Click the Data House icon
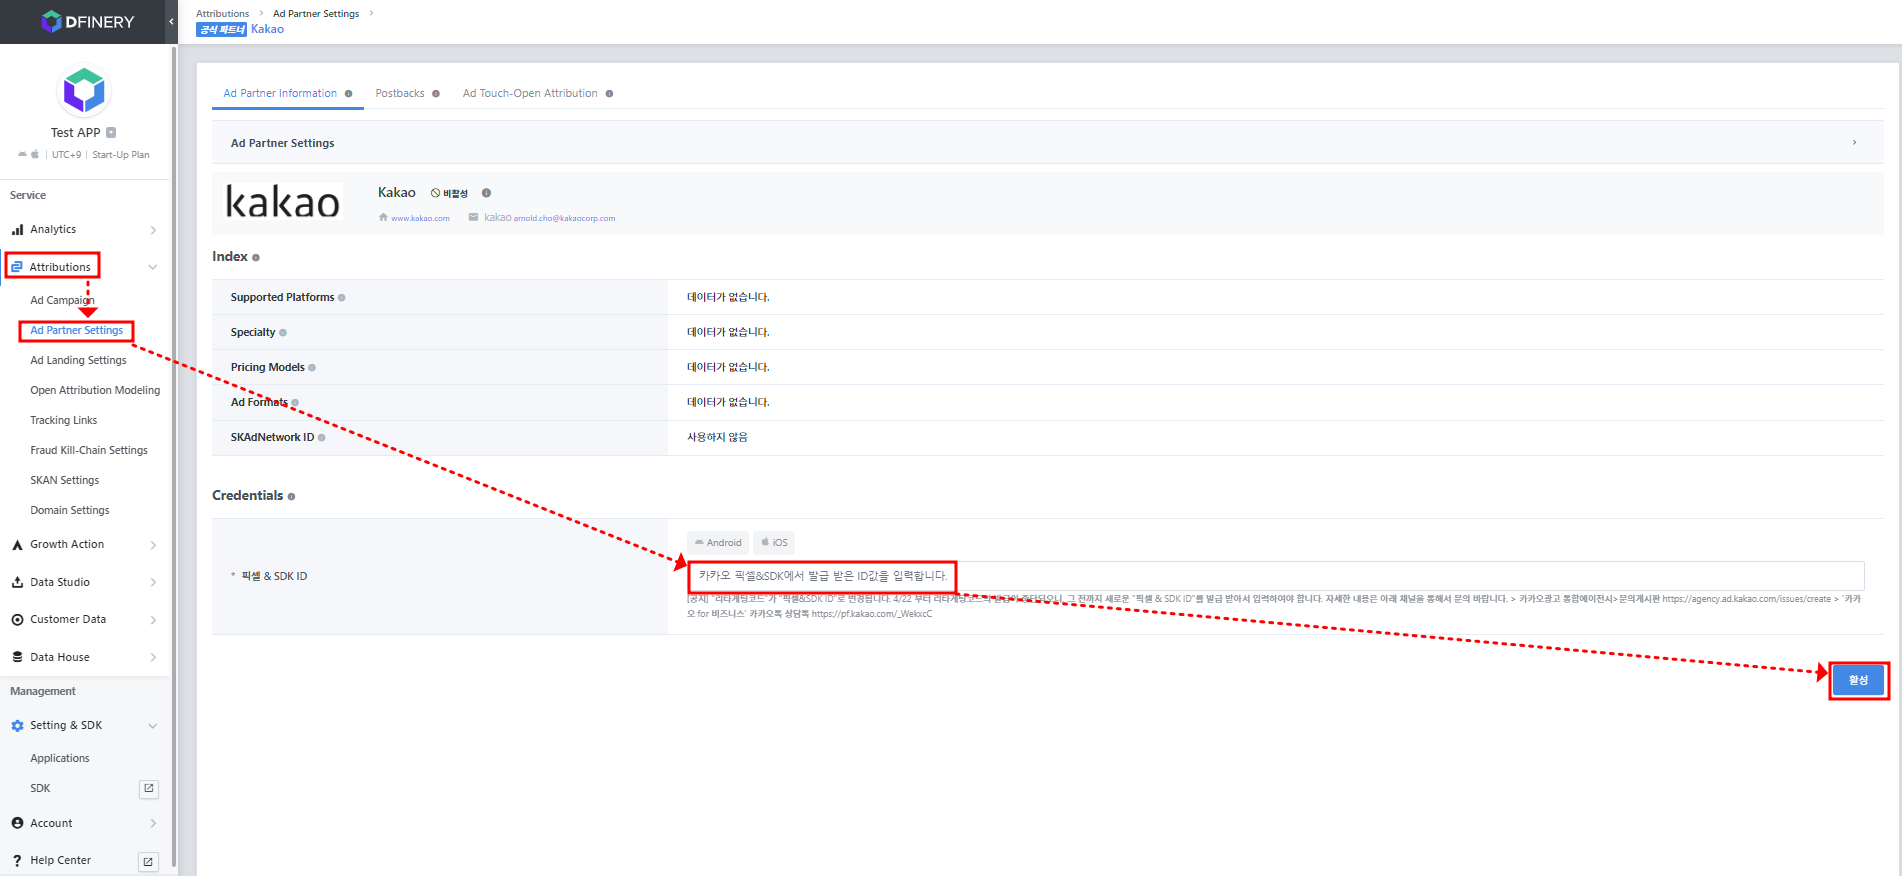This screenshot has height=876, width=1902. pos(17,657)
